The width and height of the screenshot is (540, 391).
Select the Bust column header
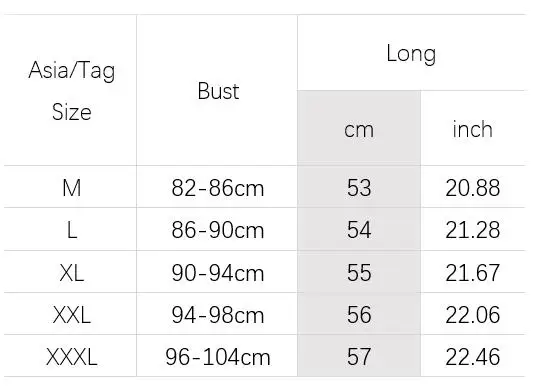click(x=218, y=91)
